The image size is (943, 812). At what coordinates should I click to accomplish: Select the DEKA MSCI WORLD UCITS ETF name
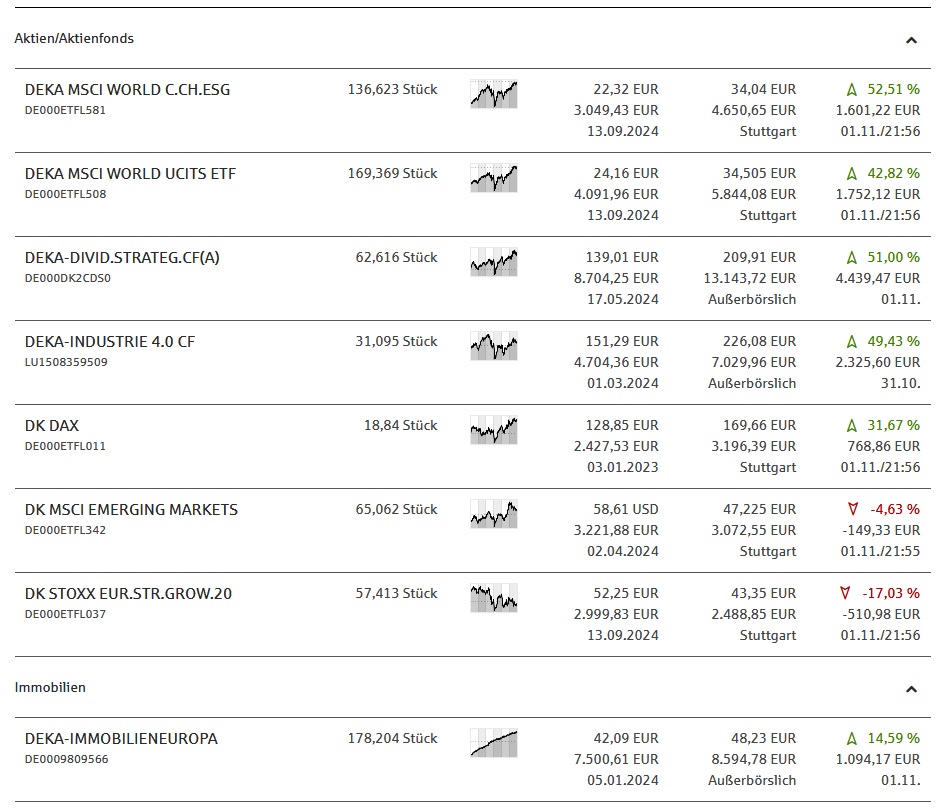130,174
